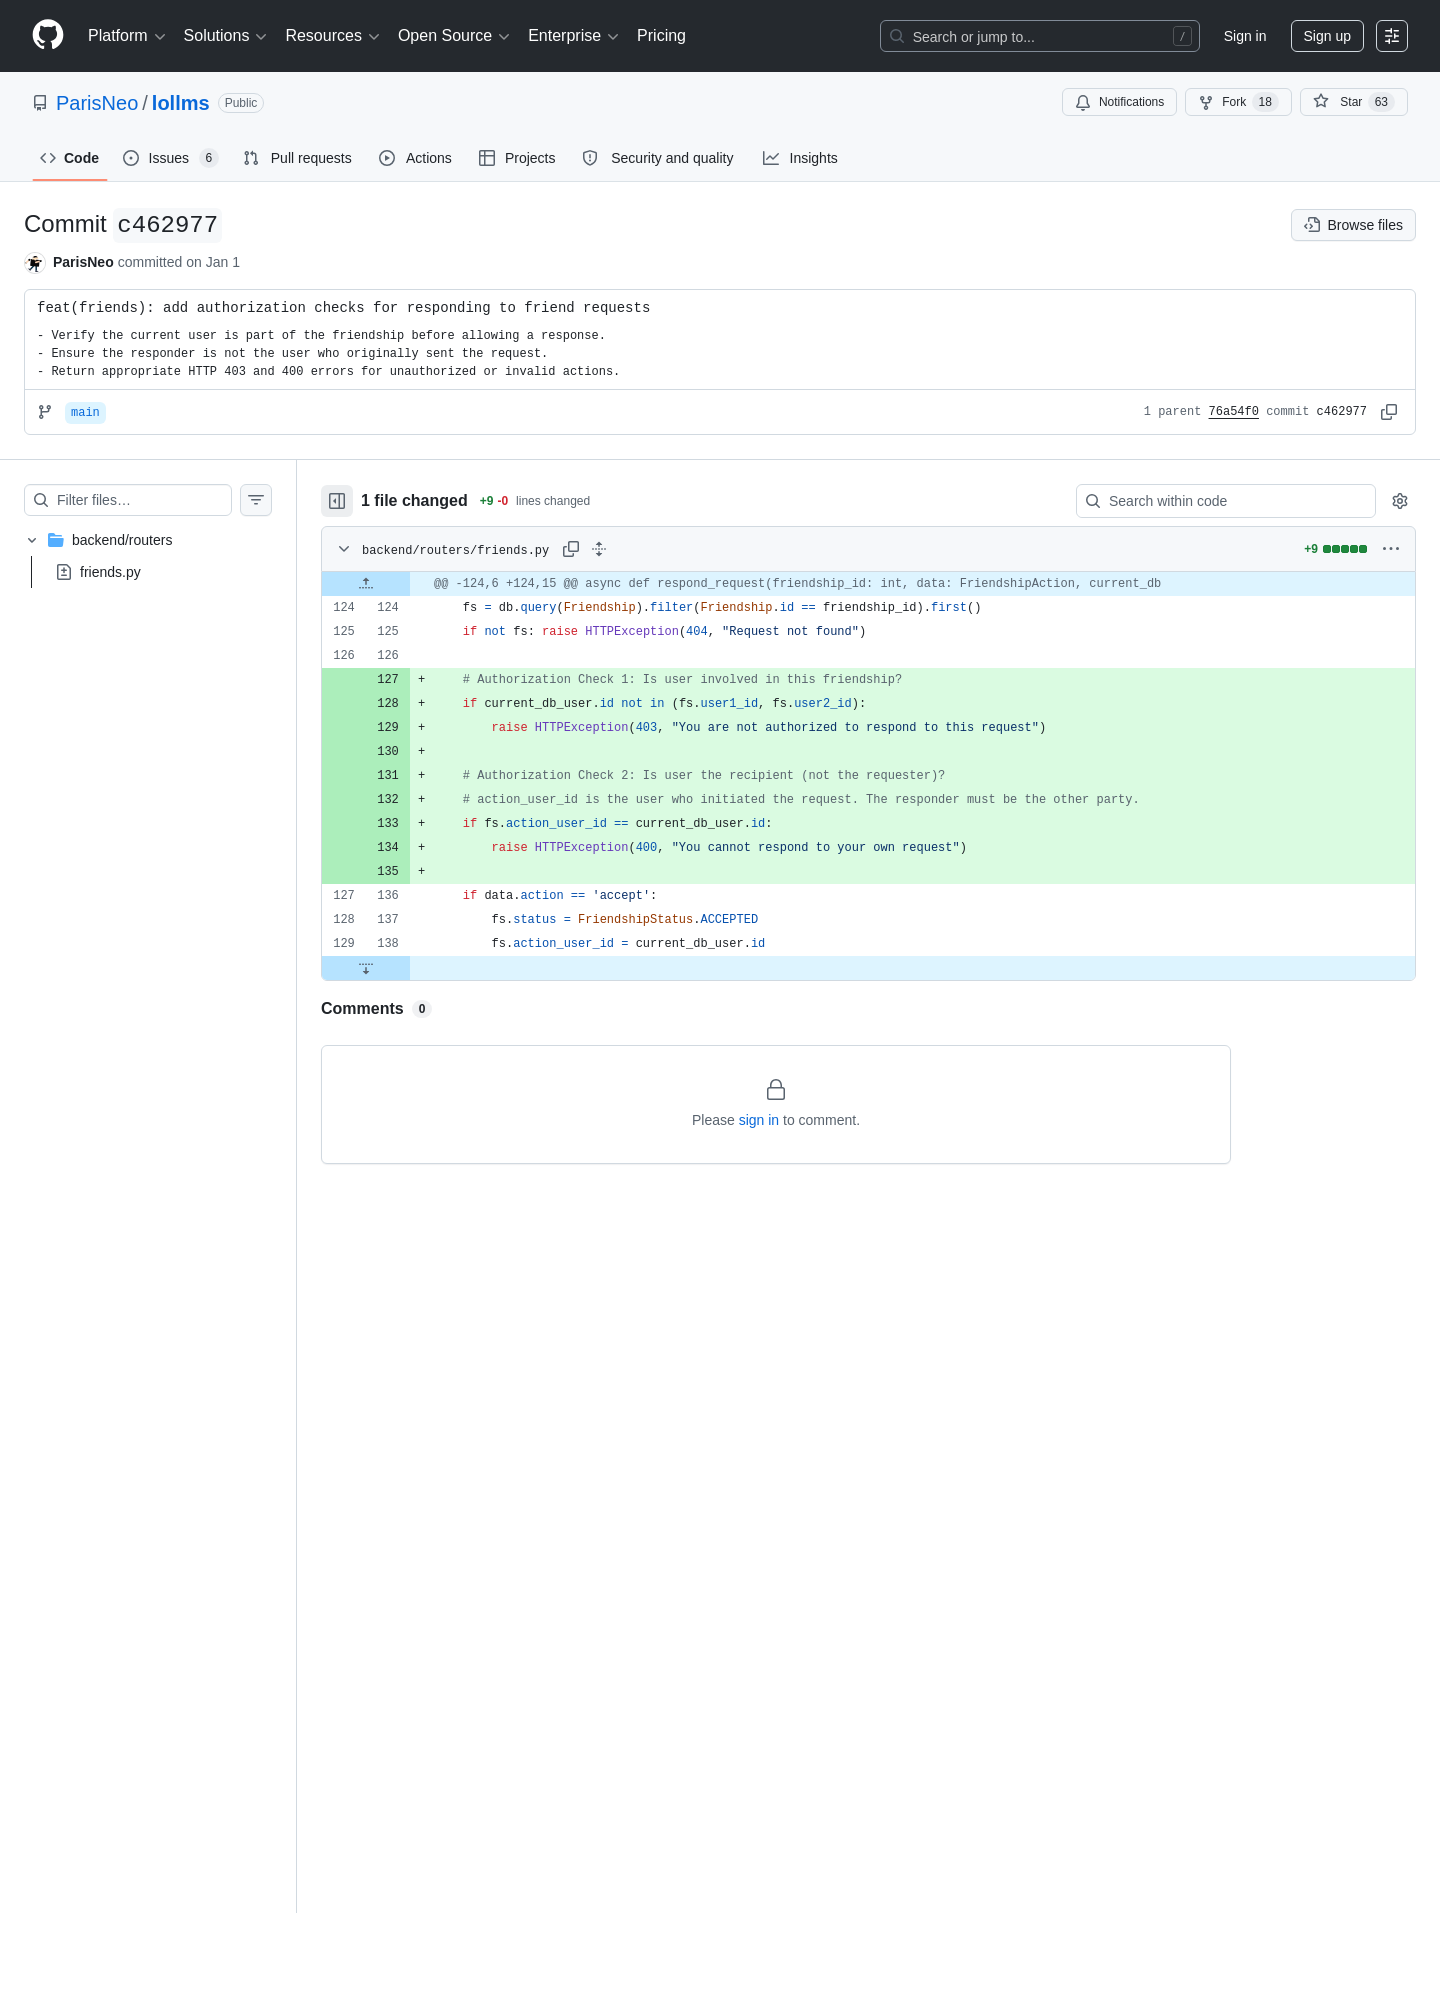Open parent commit 76a54f0 link
The image size is (1440, 2000).
click(1233, 412)
